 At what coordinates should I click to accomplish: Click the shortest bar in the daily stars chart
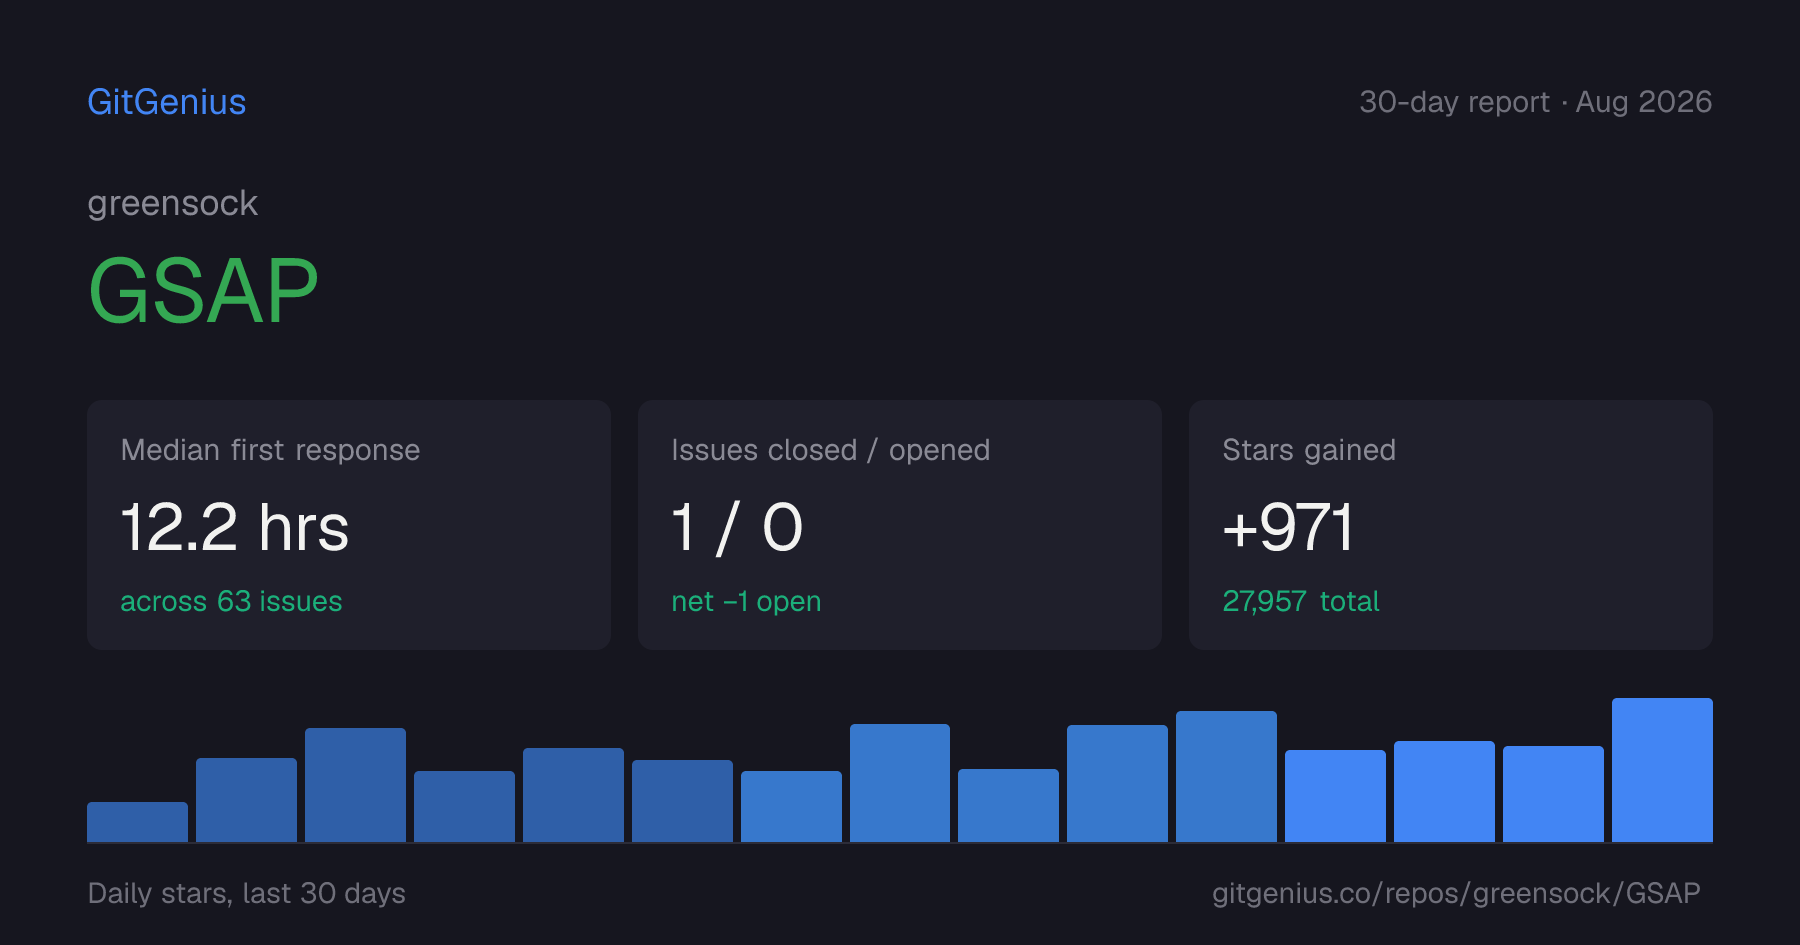[x=137, y=822]
